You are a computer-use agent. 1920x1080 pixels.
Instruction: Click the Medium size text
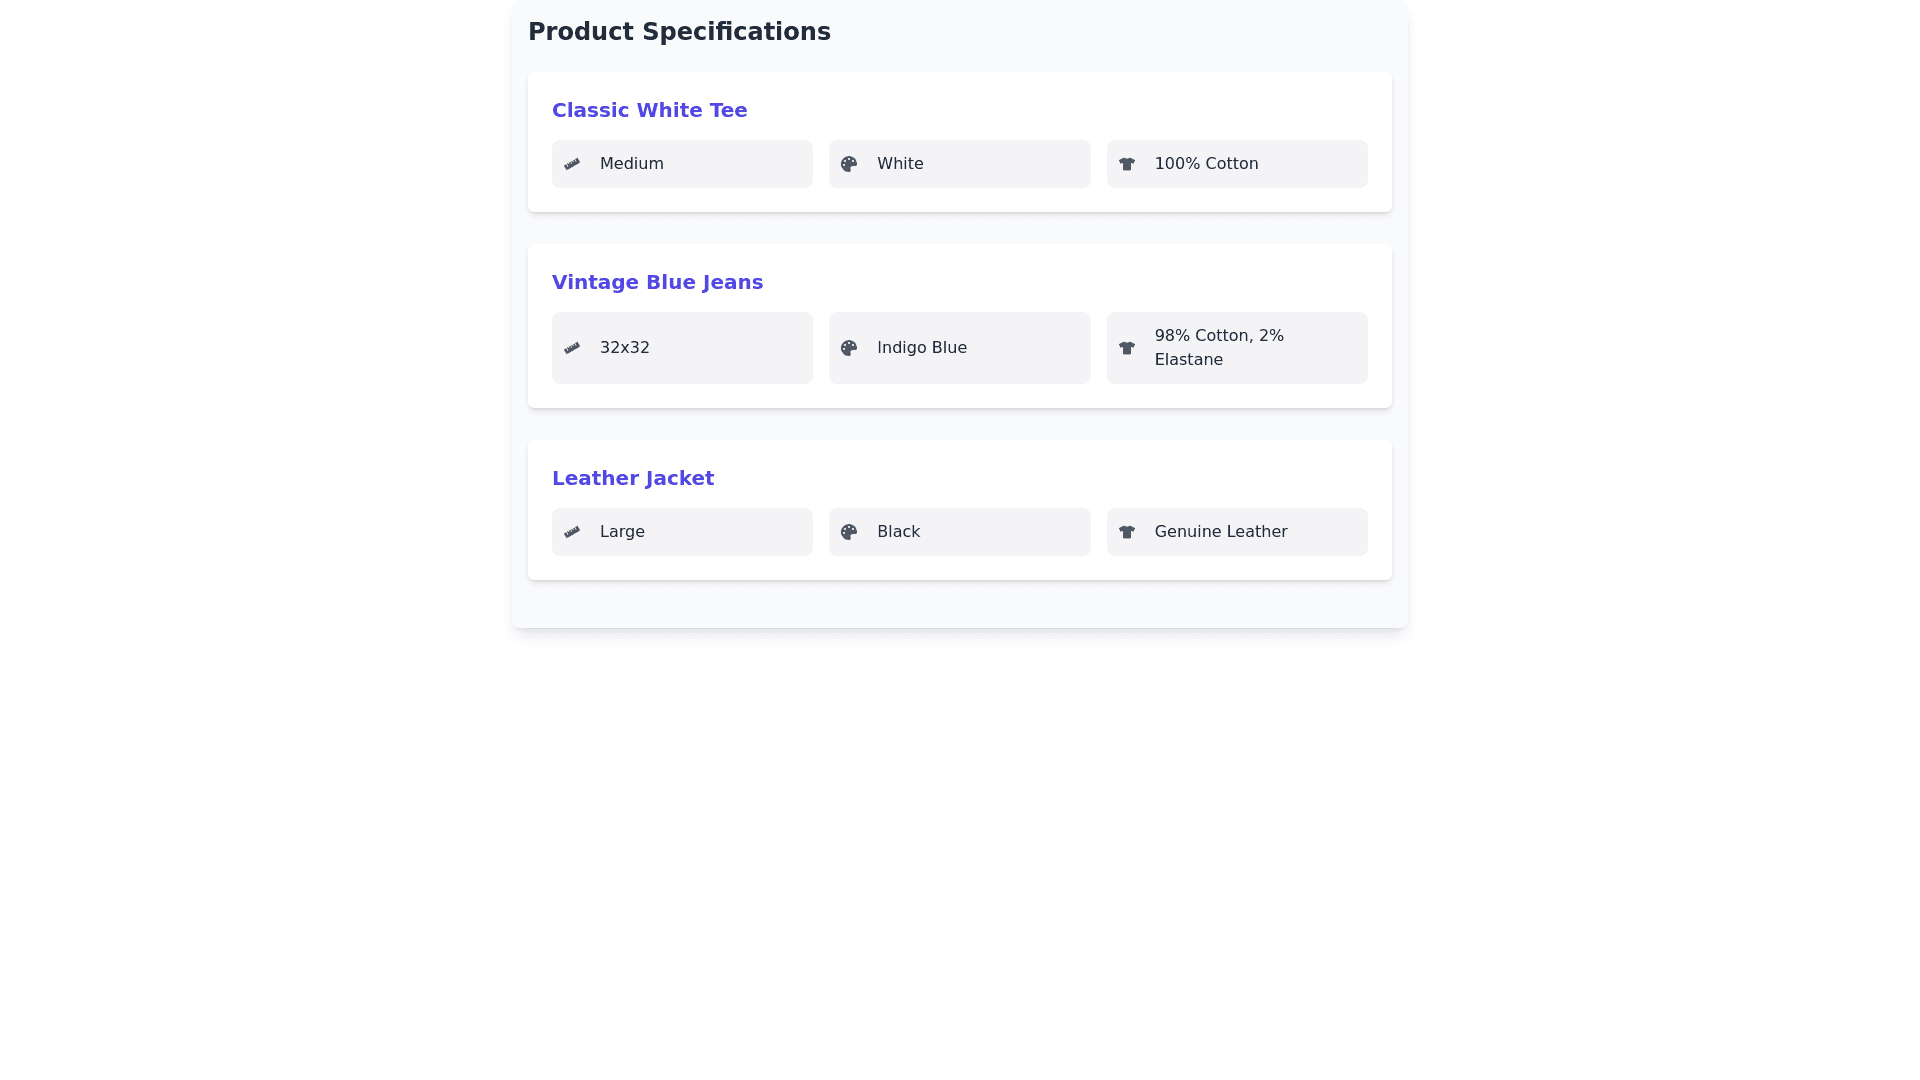tap(631, 164)
